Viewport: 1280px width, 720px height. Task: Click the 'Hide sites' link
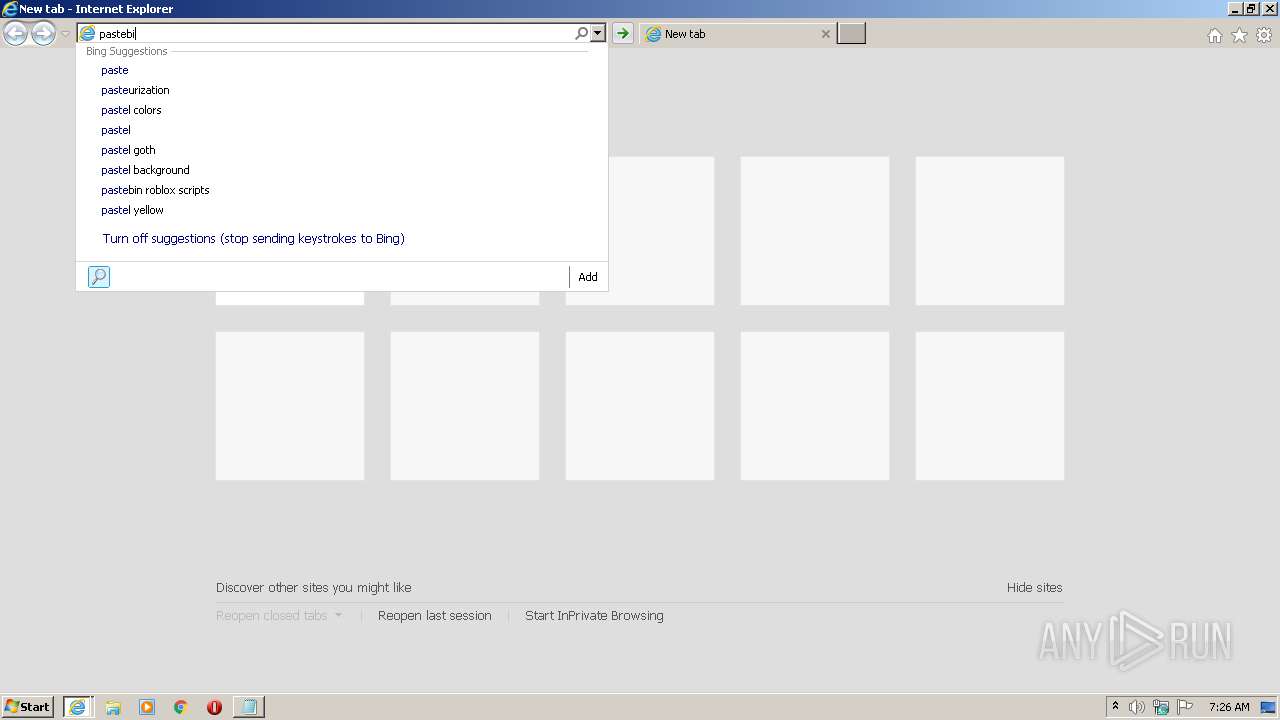click(1035, 588)
